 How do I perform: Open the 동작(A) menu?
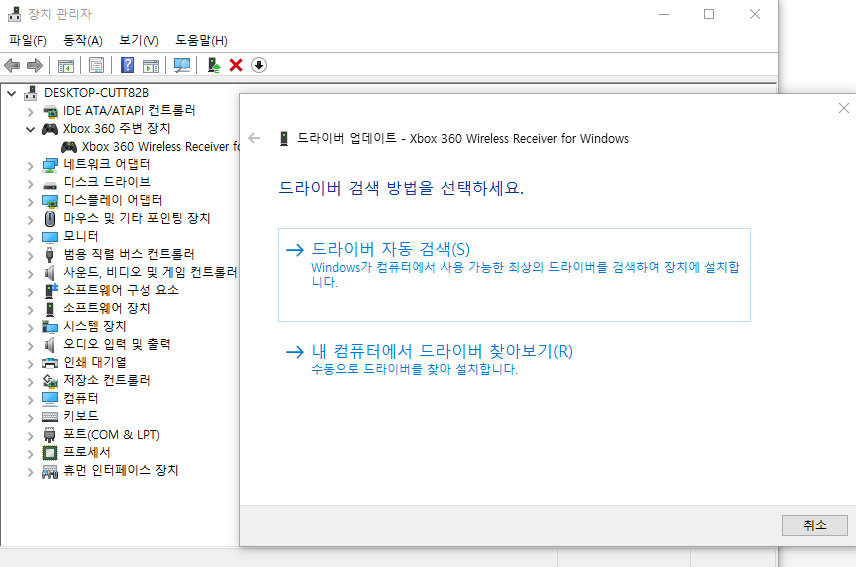coord(82,40)
